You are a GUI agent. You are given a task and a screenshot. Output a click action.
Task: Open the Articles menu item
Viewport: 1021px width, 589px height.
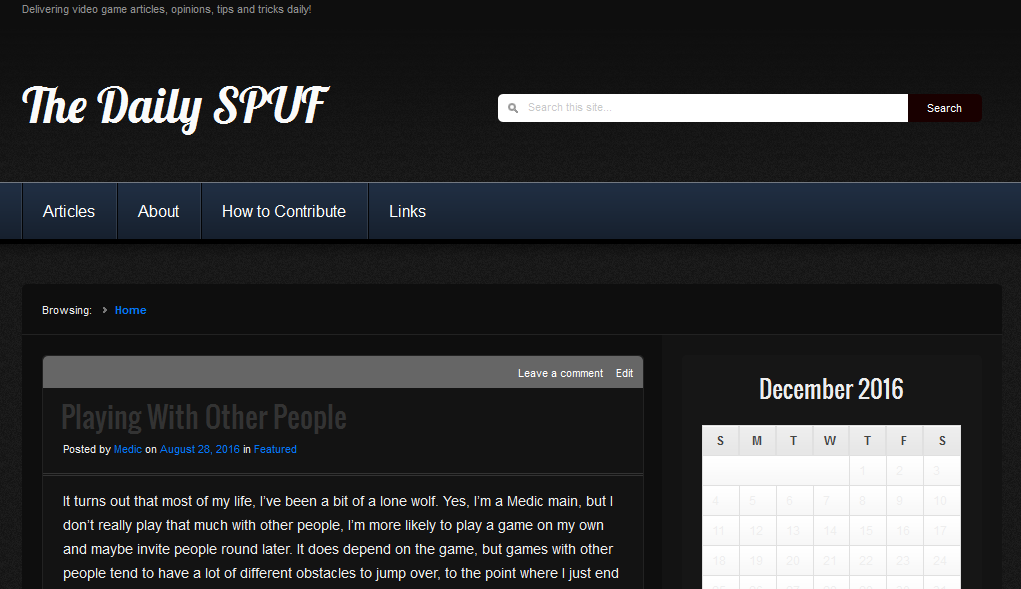click(69, 212)
